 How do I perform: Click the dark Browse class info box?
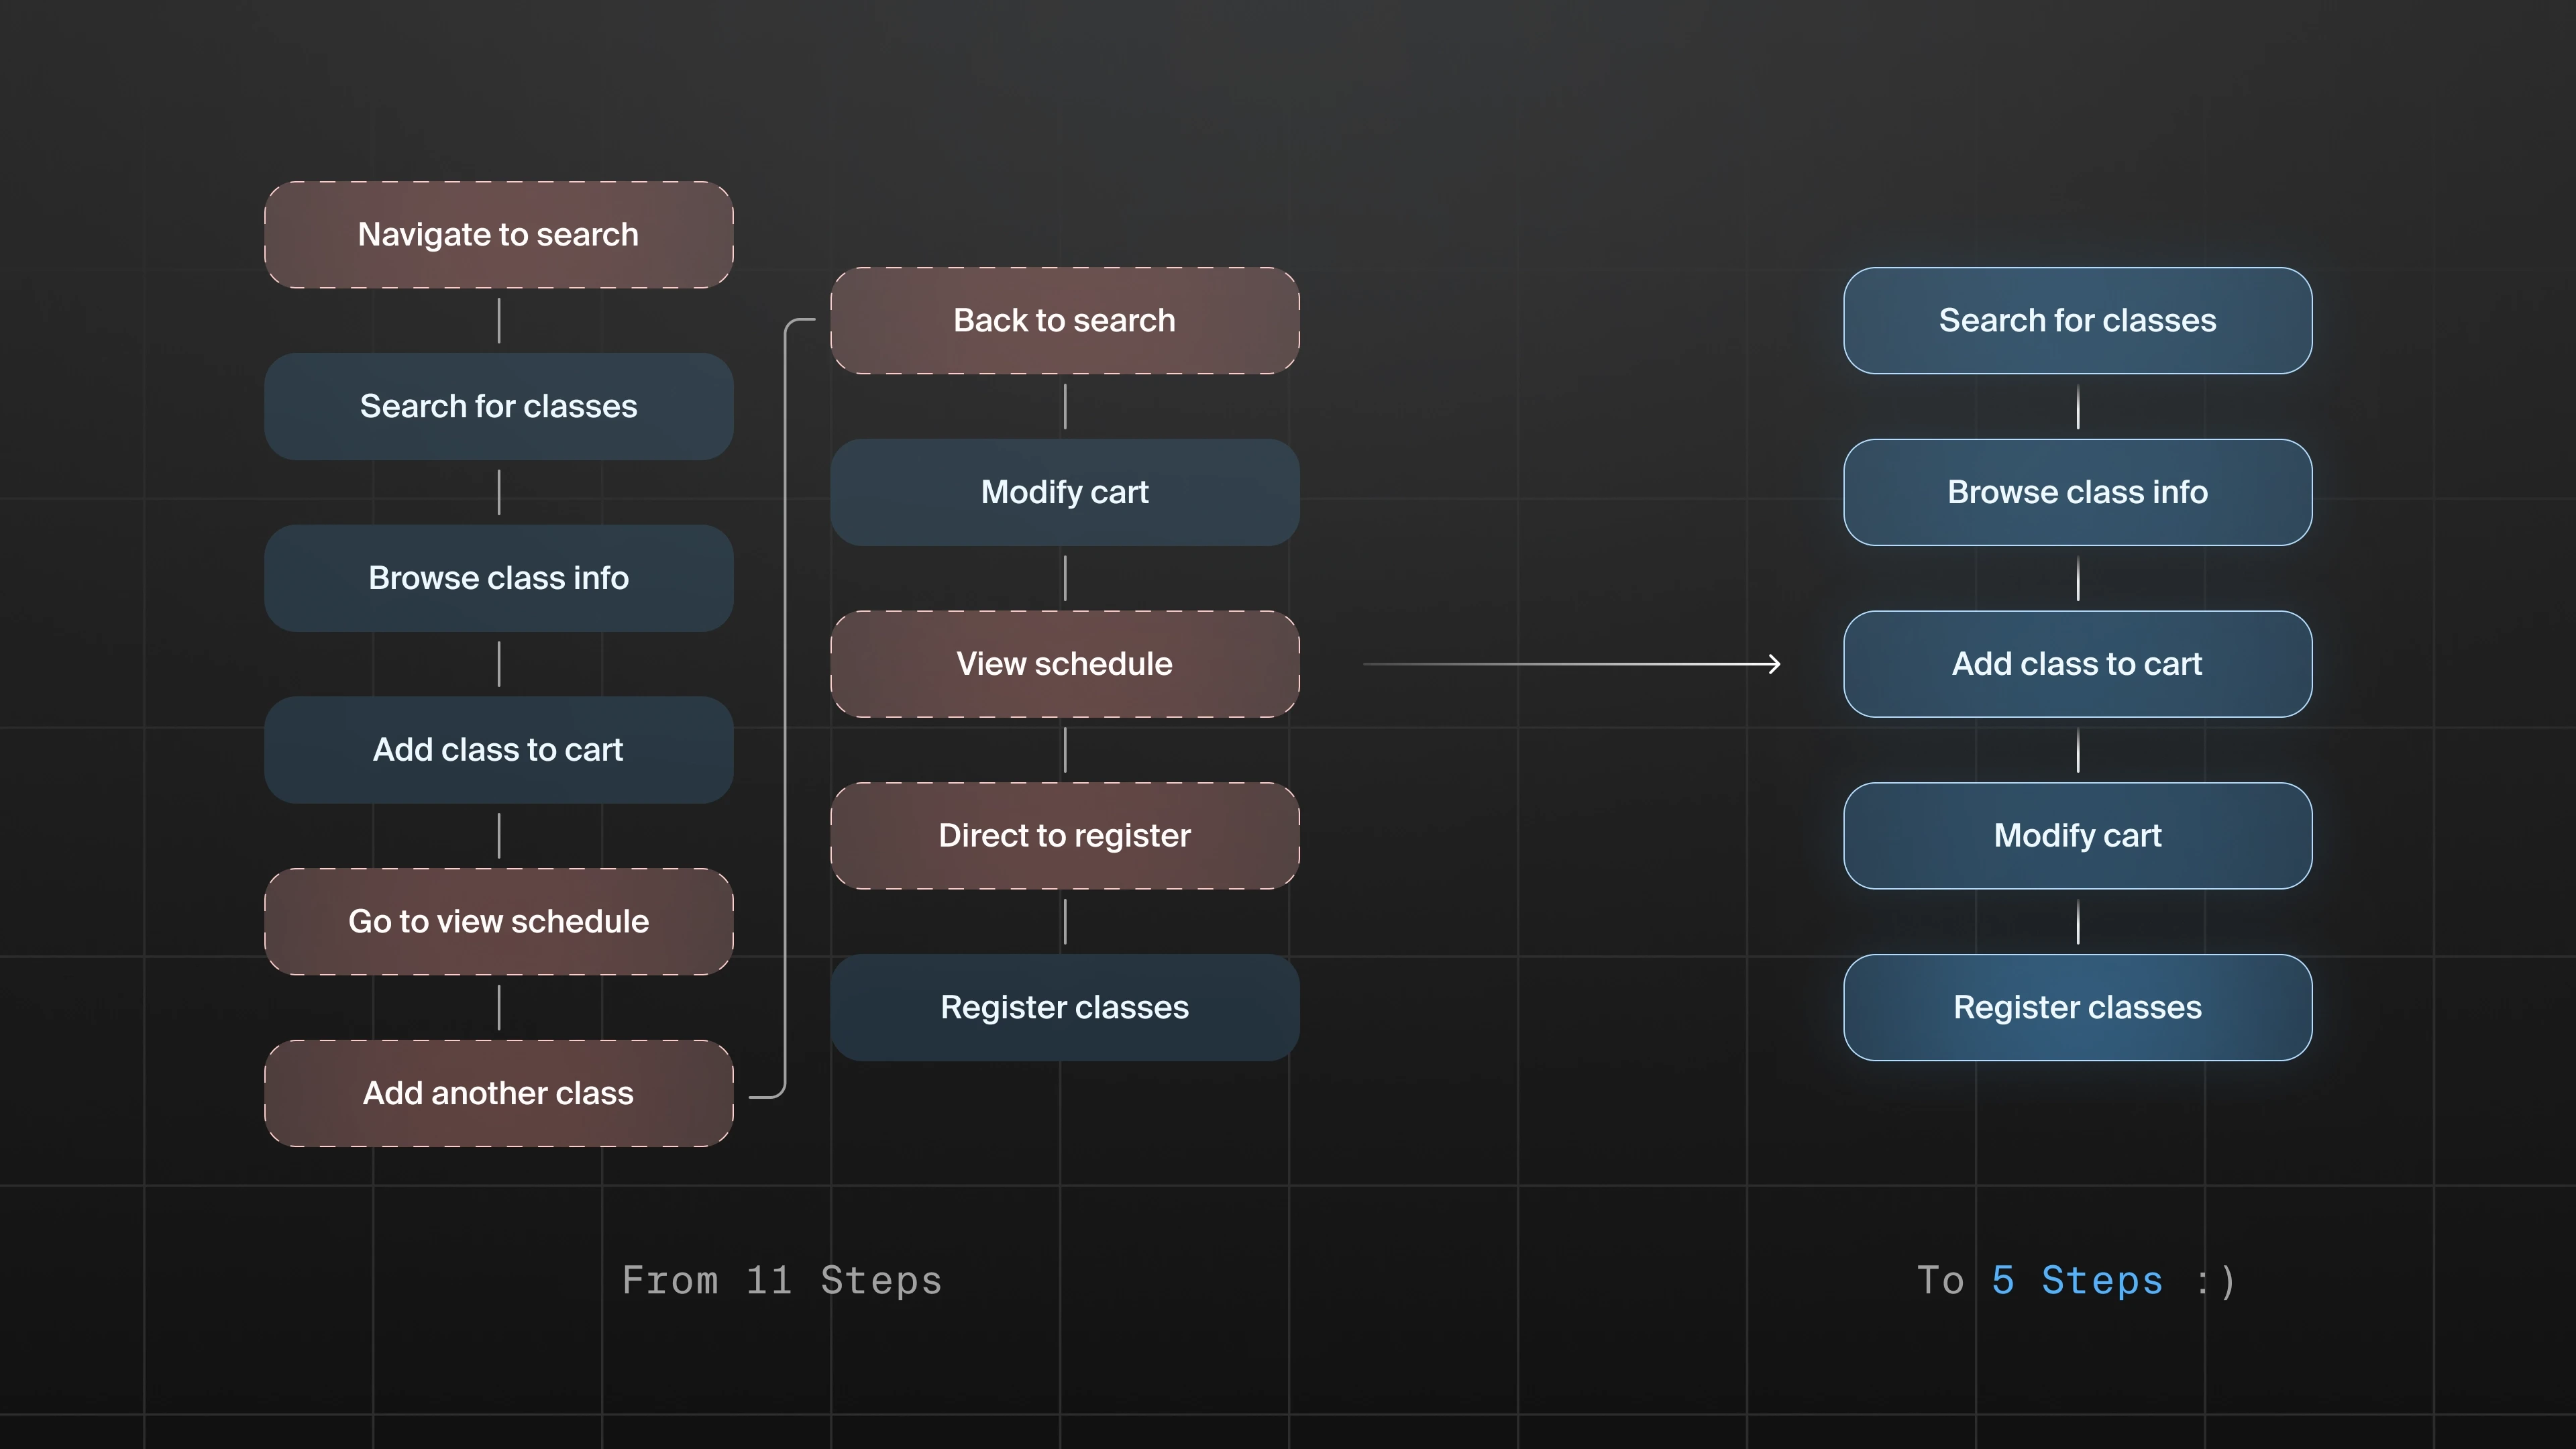pyautogui.click(x=498, y=578)
